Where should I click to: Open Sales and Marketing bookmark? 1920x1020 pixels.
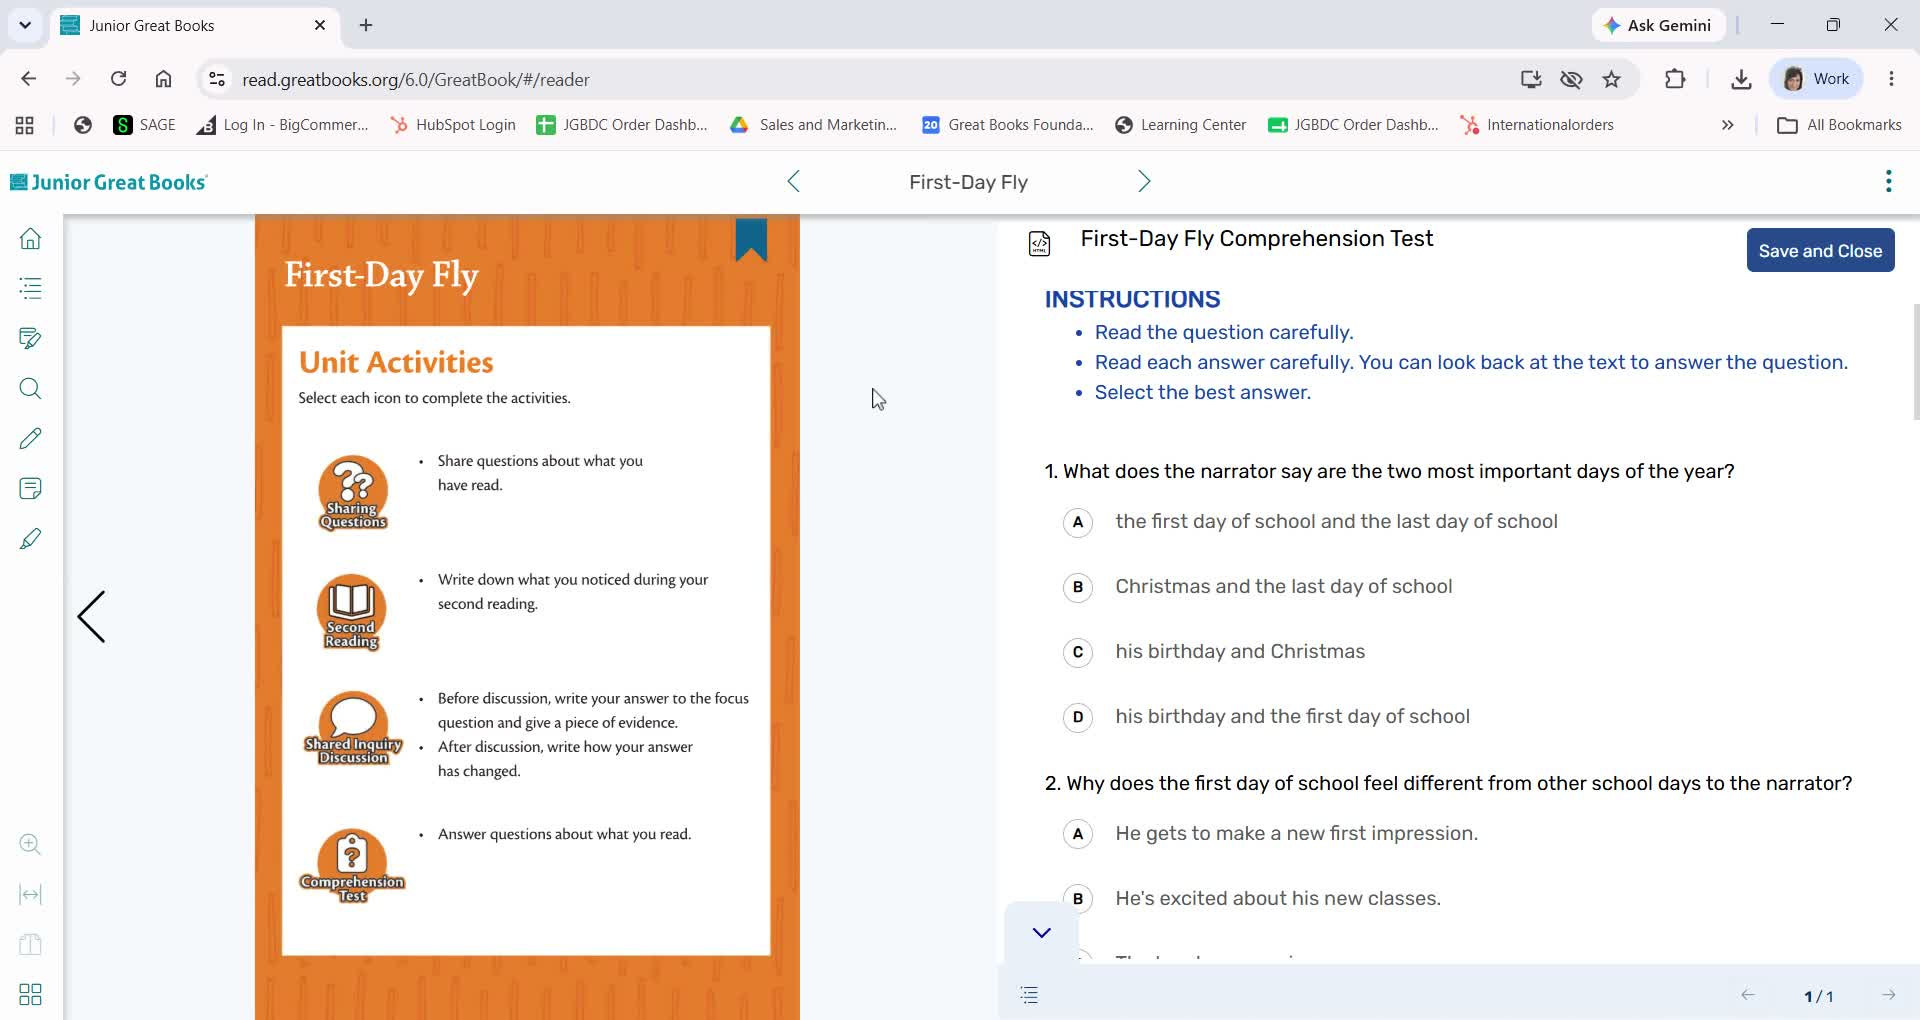(813, 125)
